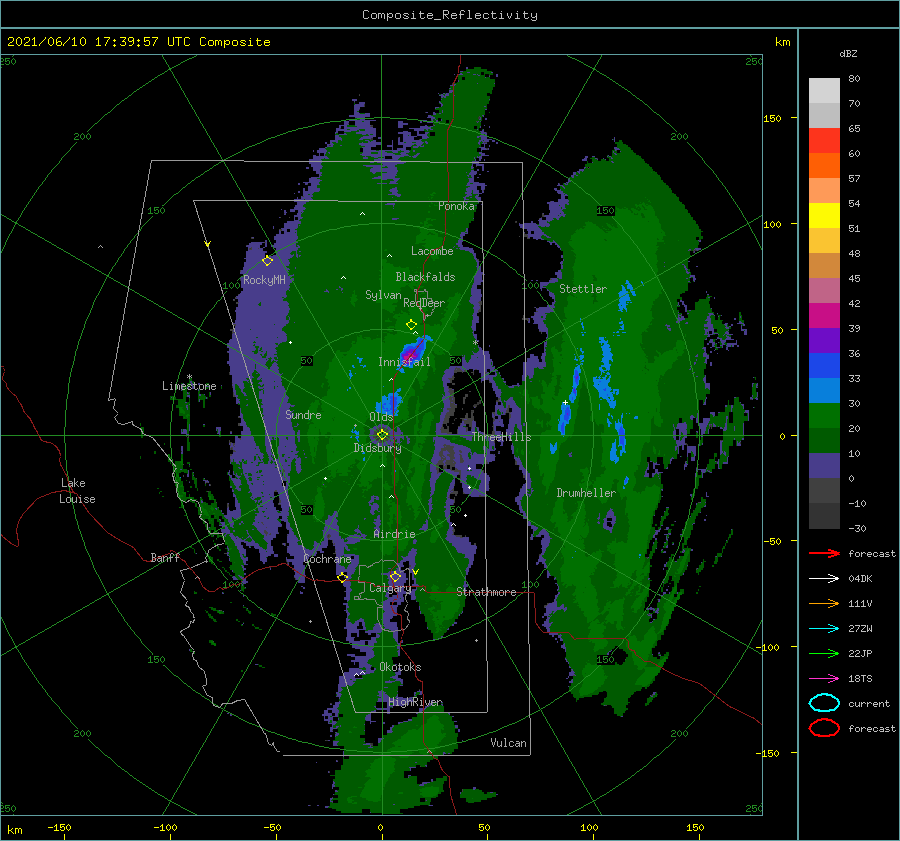The image size is (900, 841).
Task: Click the Blackfalds label
Action: click(425, 277)
